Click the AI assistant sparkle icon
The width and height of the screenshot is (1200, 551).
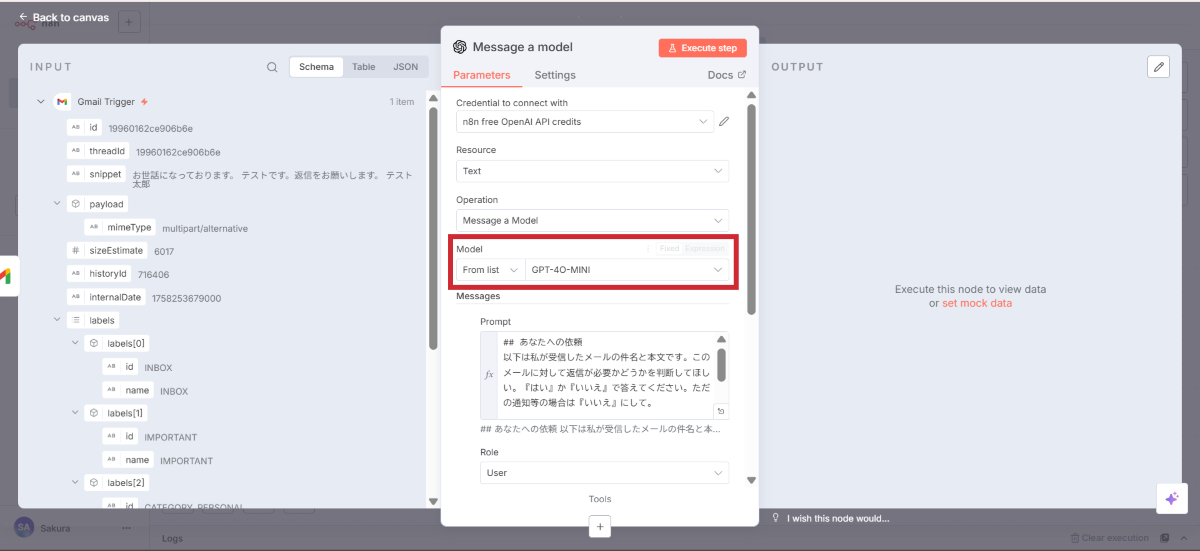pos(1170,498)
